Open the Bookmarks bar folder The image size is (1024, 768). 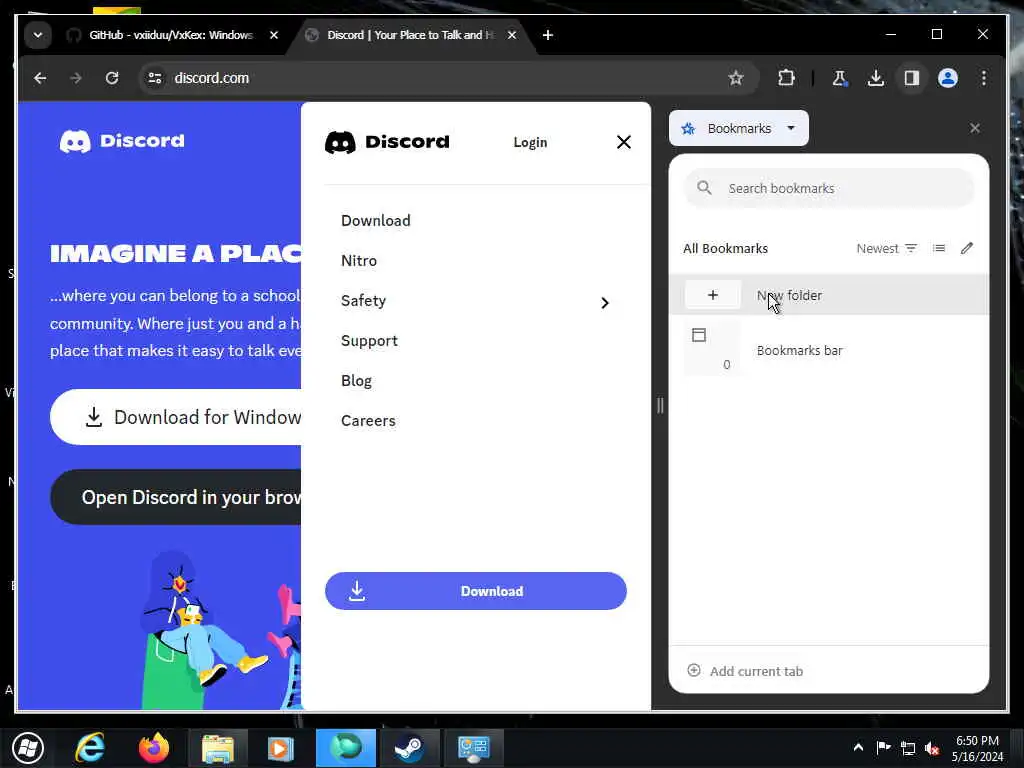829,351
